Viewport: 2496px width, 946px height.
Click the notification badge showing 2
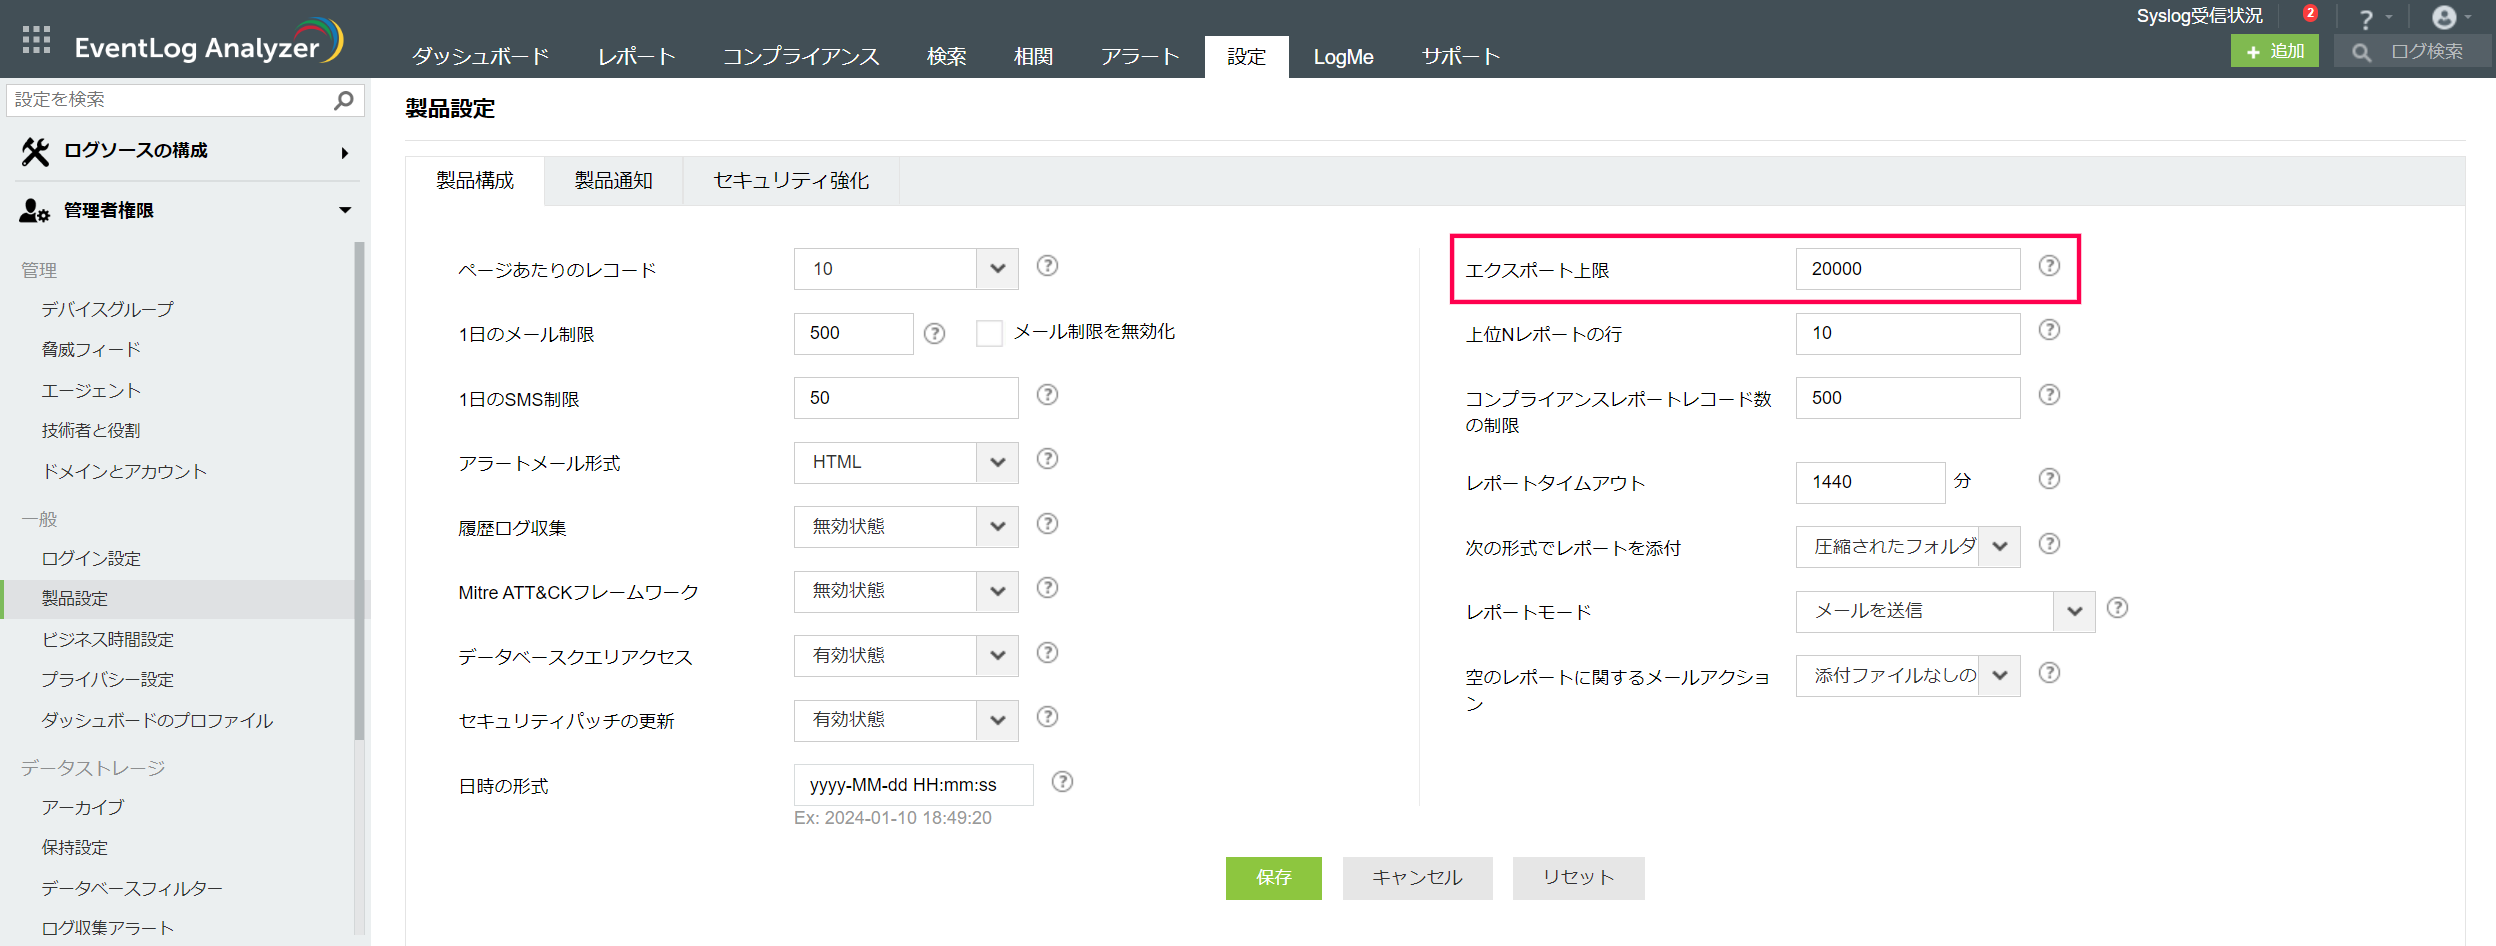click(x=2309, y=14)
